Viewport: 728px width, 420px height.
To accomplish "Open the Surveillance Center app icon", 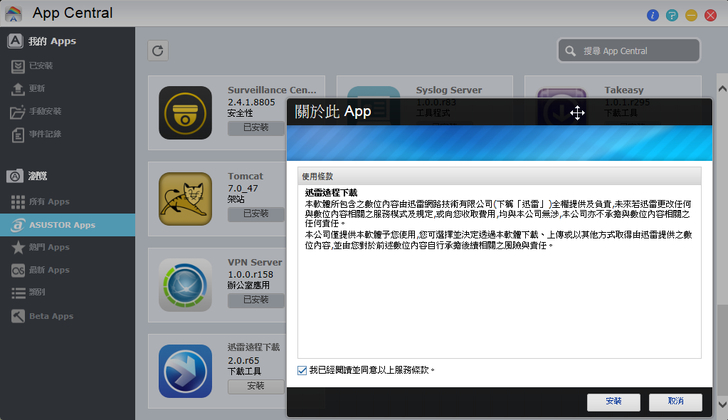I will coord(185,113).
